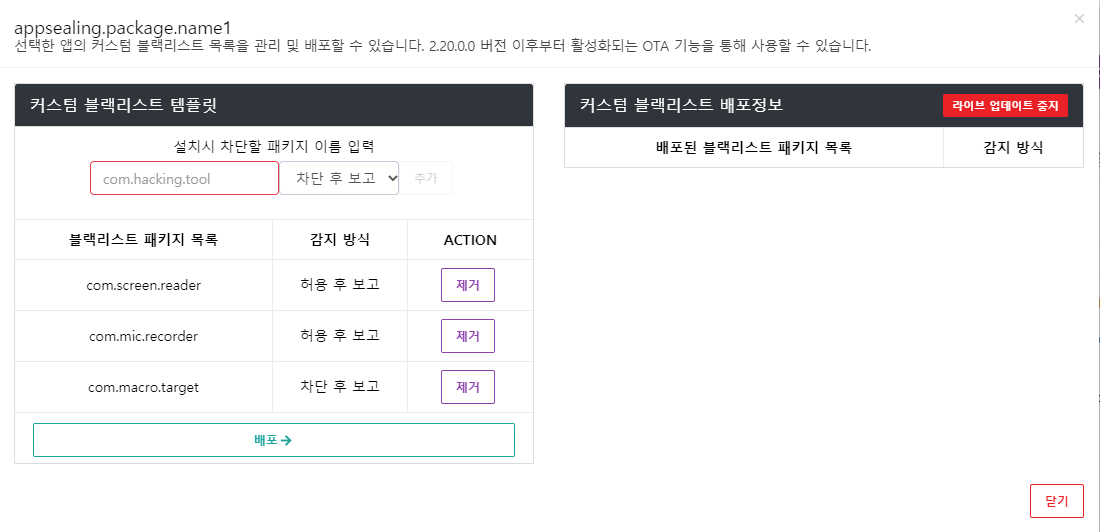Focus the com.hacking.tool package name field
The image size is (1100, 532).
[x=185, y=178]
